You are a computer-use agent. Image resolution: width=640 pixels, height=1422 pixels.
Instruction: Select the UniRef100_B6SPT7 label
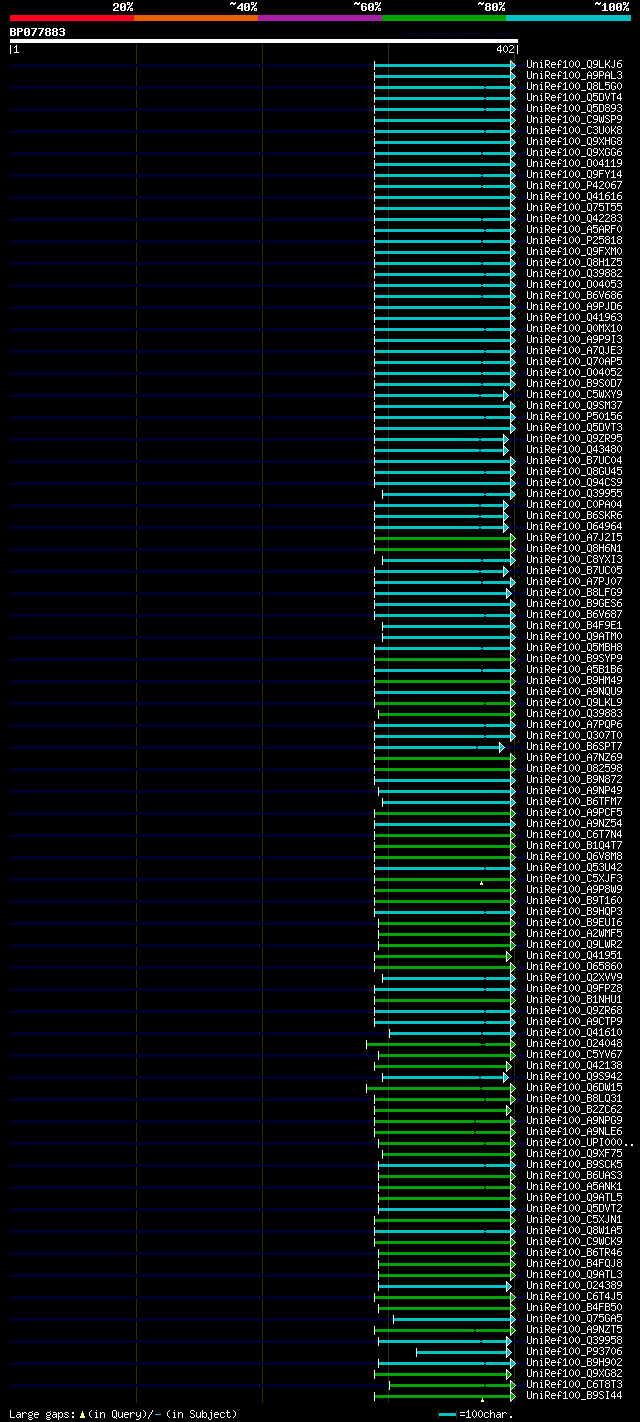click(574, 746)
